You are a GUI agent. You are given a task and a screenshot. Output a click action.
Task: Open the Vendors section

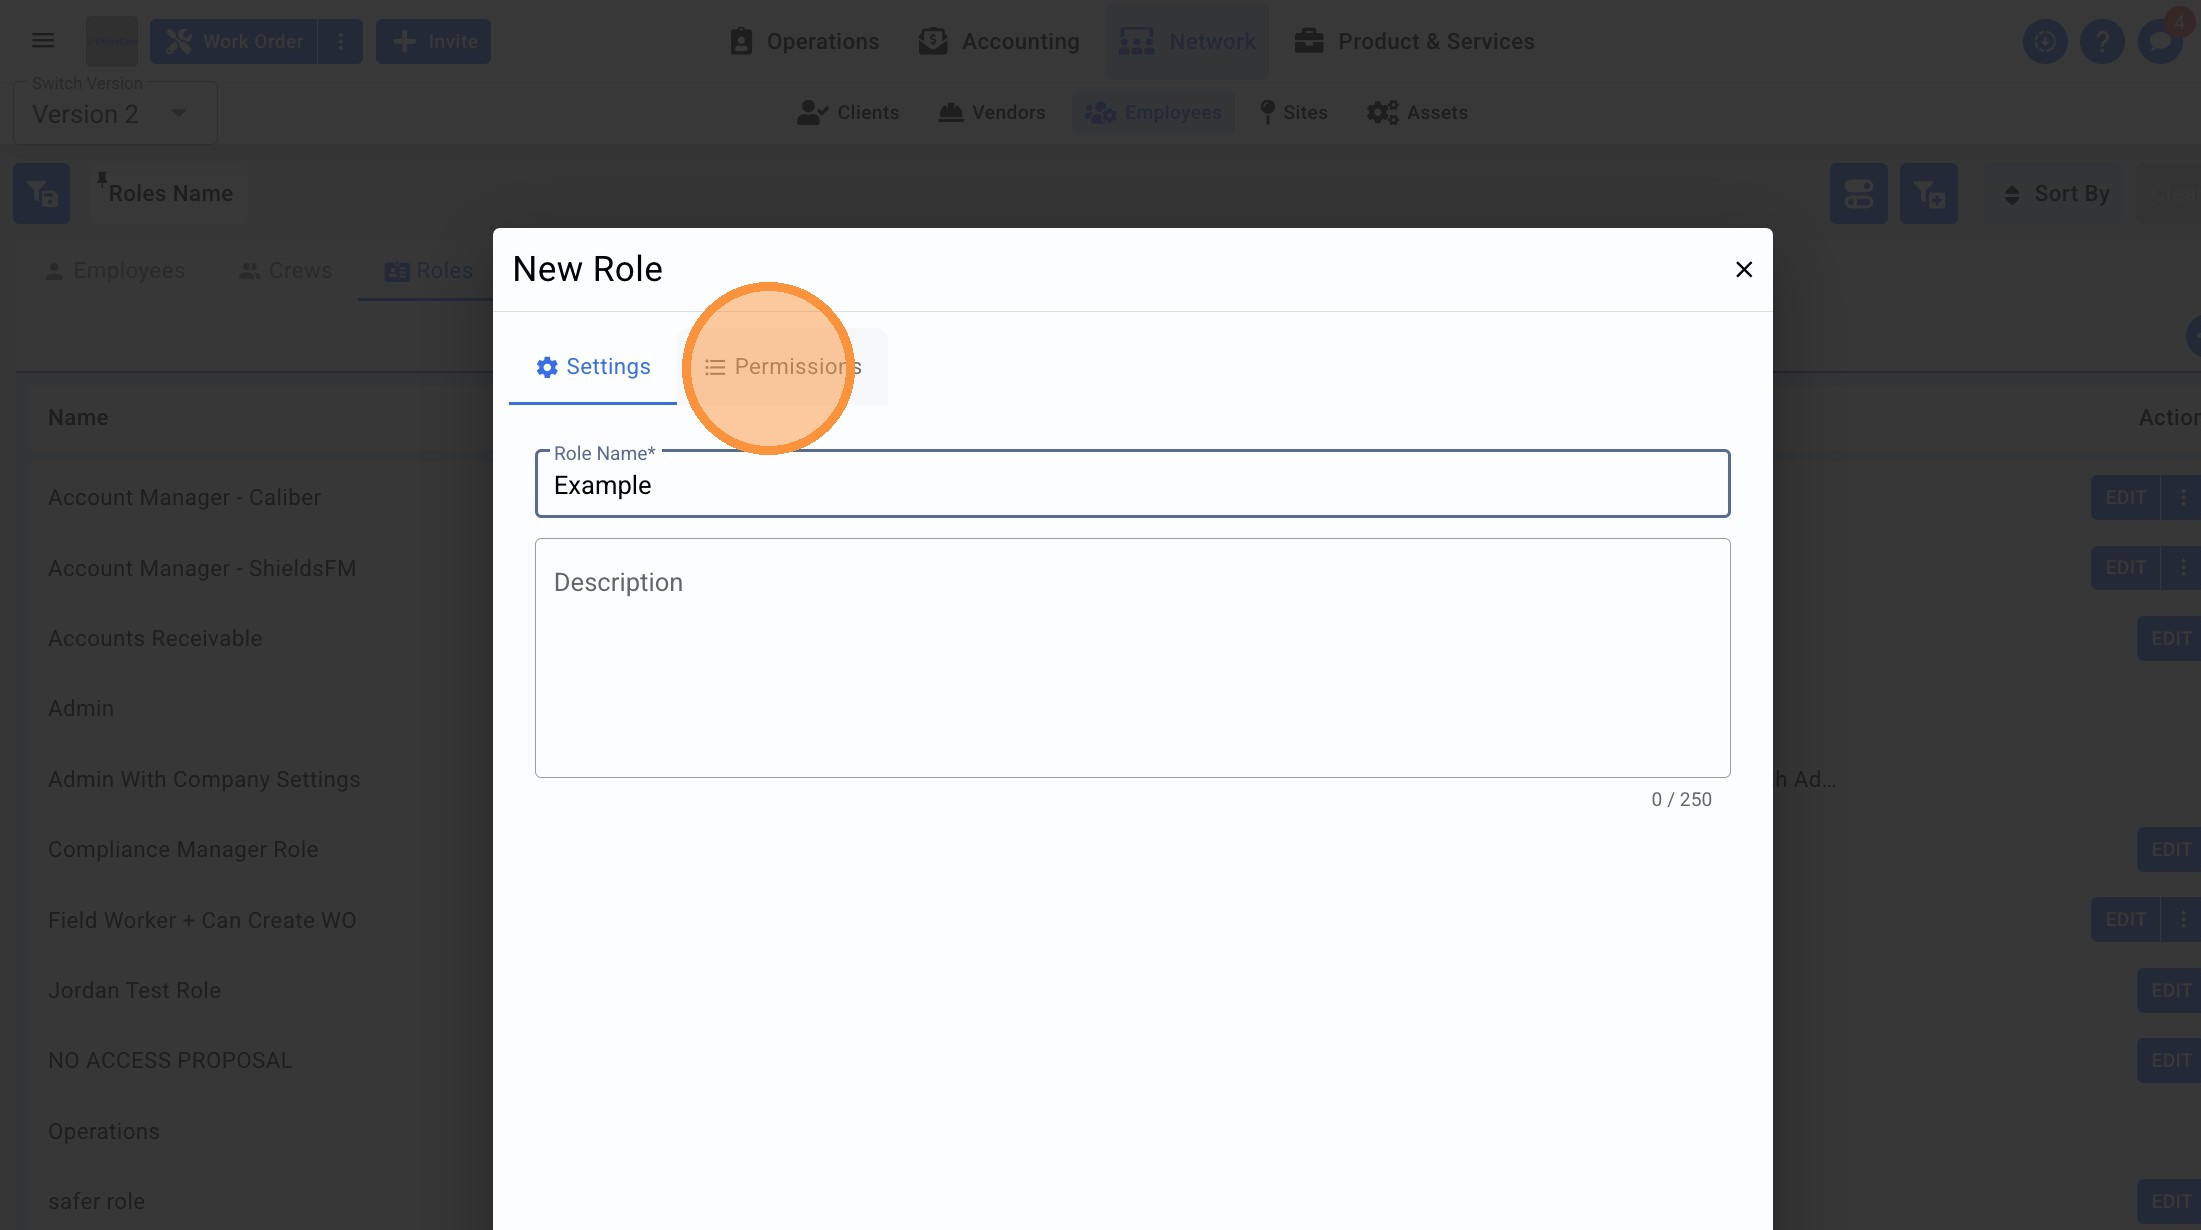pos(991,113)
